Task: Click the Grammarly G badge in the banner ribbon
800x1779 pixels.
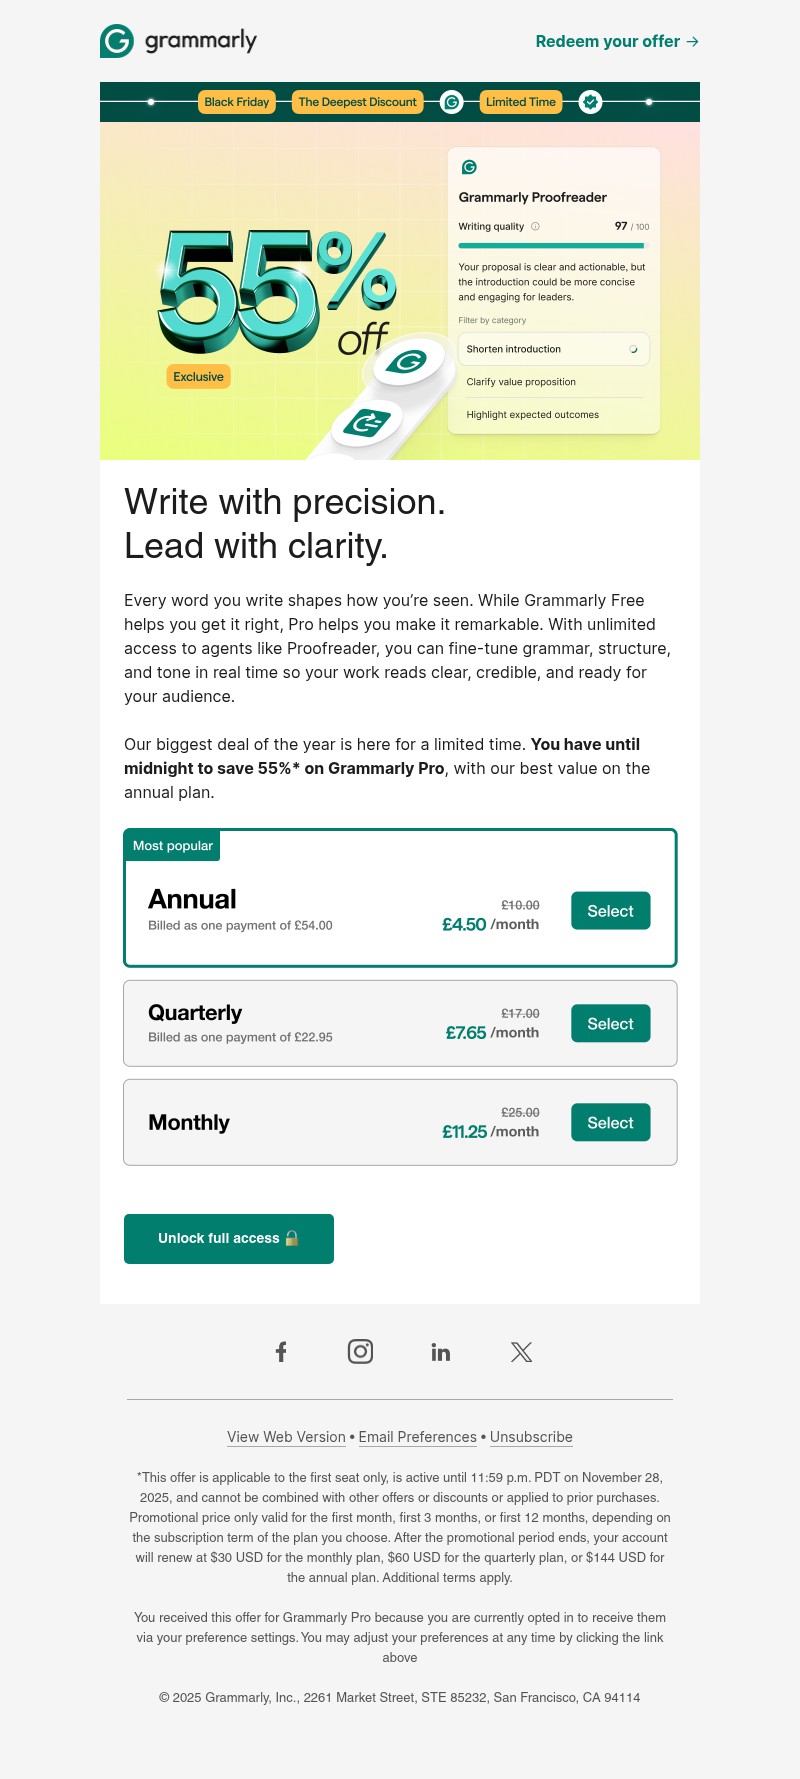Action: pyautogui.click(x=451, y=102)
